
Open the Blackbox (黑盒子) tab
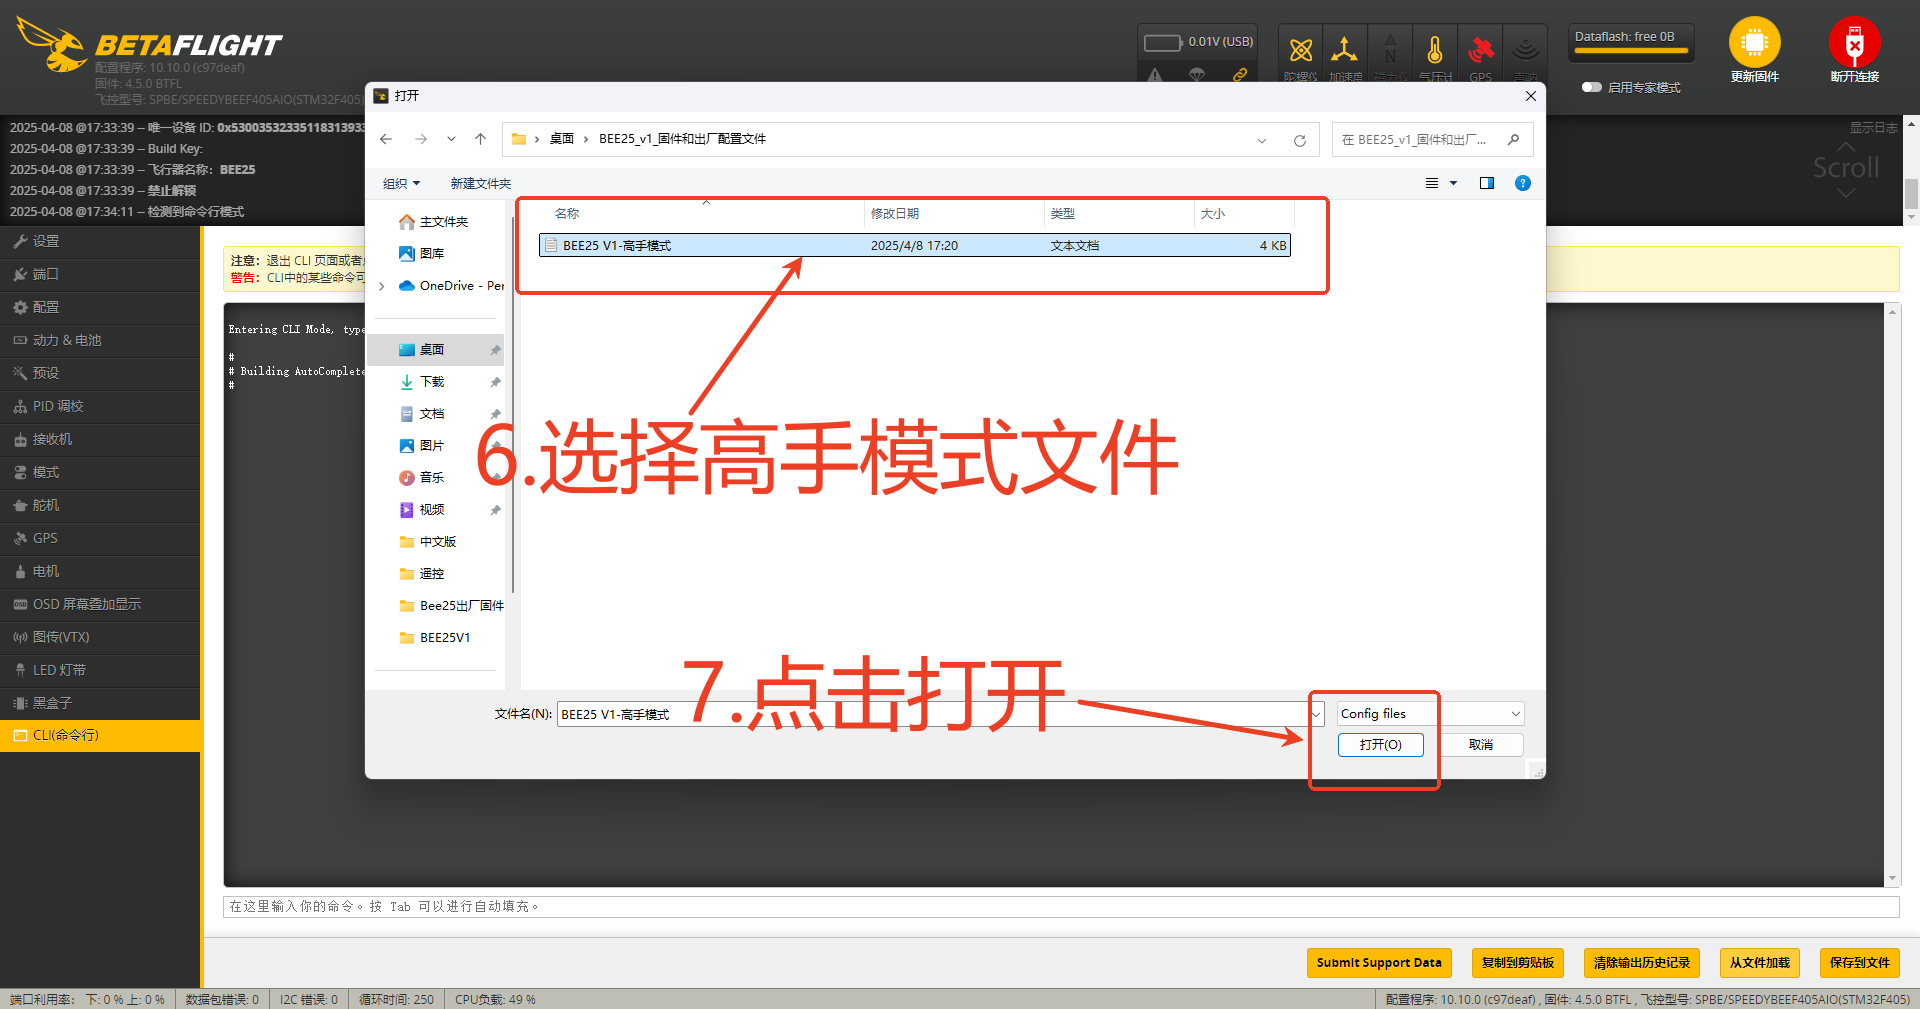100,703
